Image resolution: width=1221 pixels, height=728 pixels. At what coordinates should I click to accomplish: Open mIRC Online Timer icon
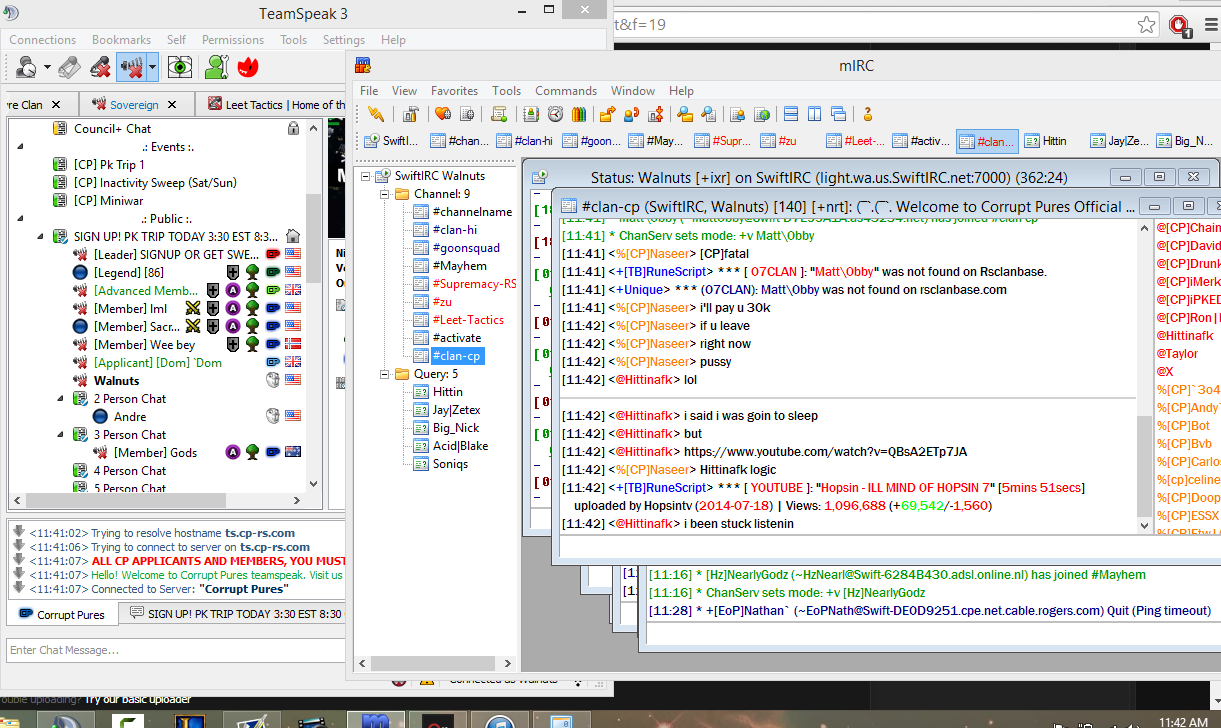pos(762,114)
